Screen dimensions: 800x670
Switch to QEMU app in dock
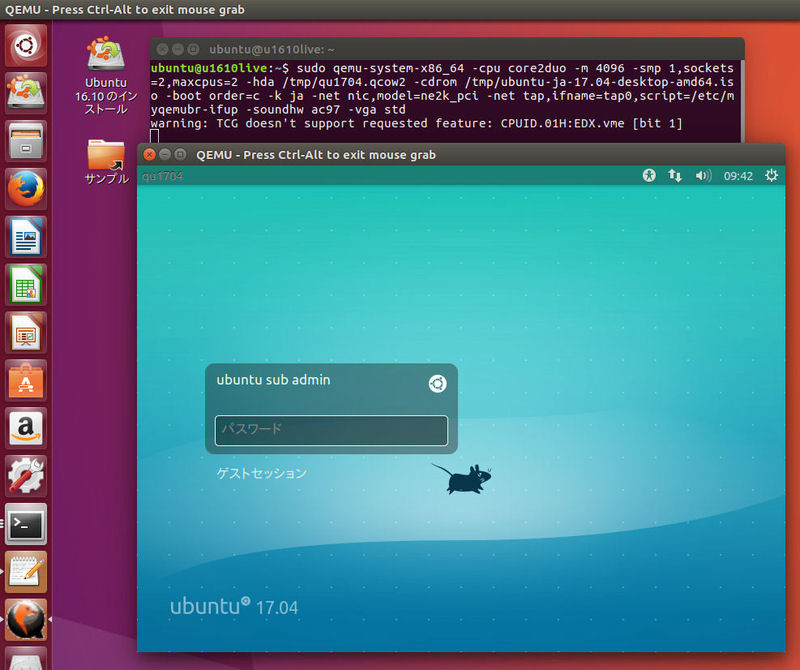26,620
